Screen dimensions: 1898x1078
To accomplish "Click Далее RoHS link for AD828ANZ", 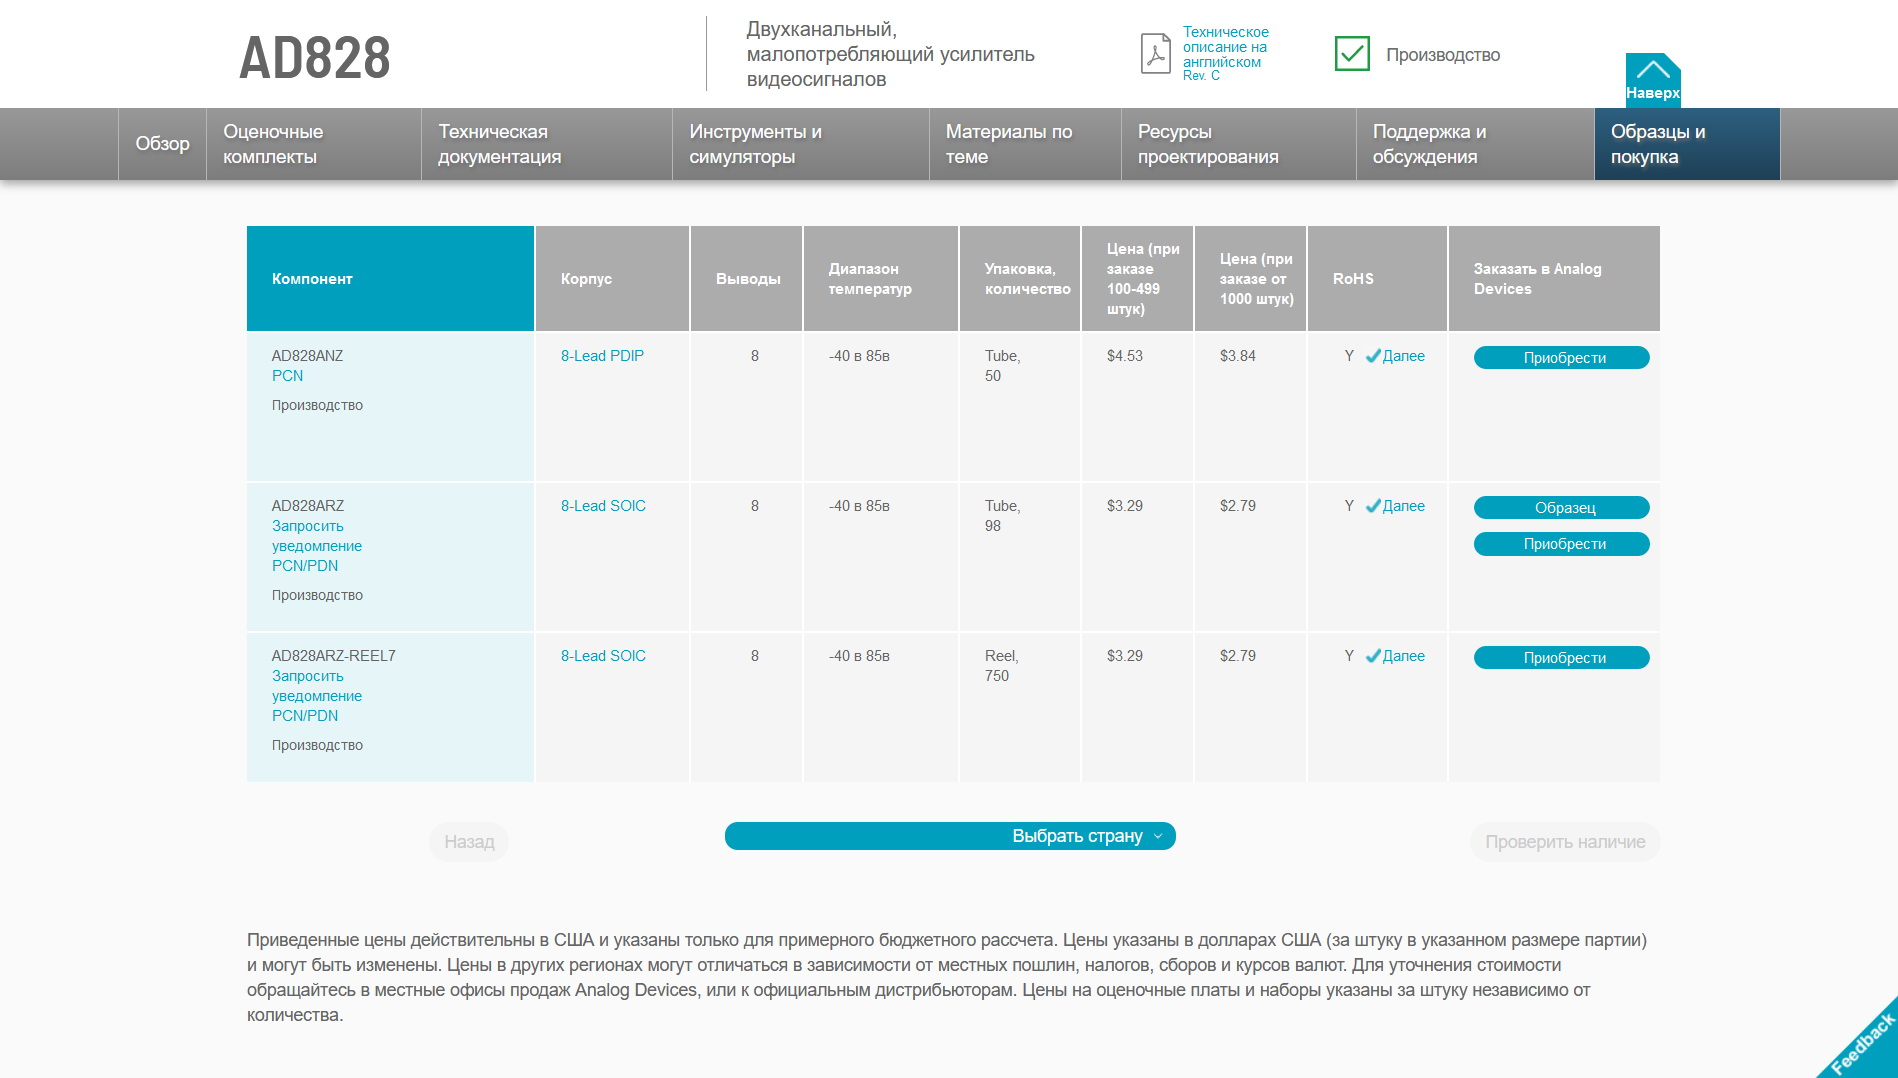I will click(1404, 356).
